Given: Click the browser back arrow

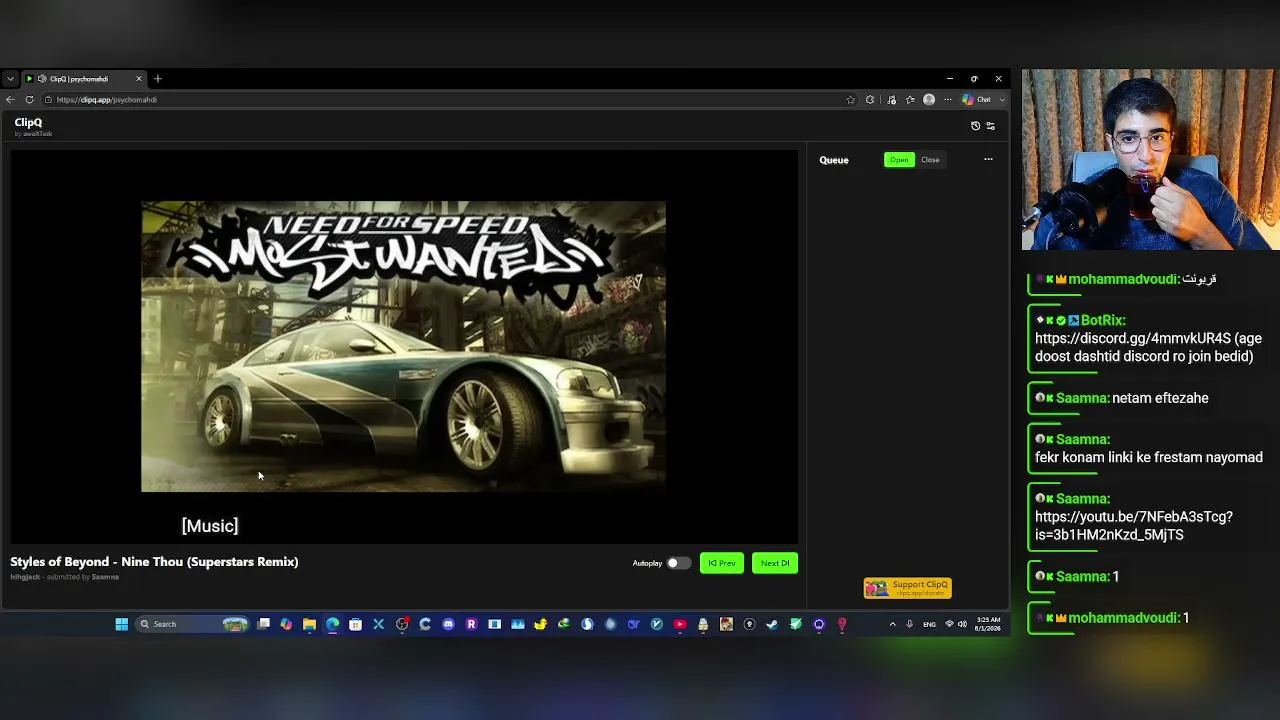Looking at the screenshot, I should pyautogui.click(x=10, y=100).
